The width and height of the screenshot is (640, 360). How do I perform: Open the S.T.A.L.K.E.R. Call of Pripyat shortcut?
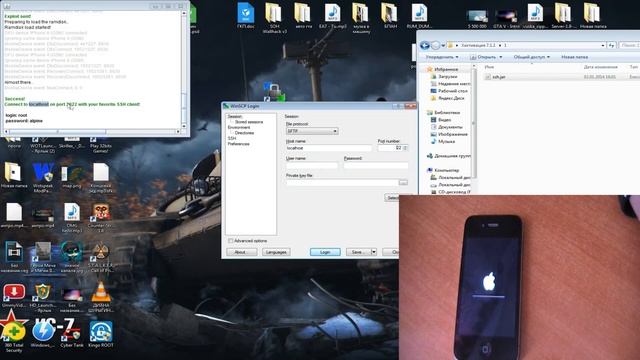click(100, 257)
